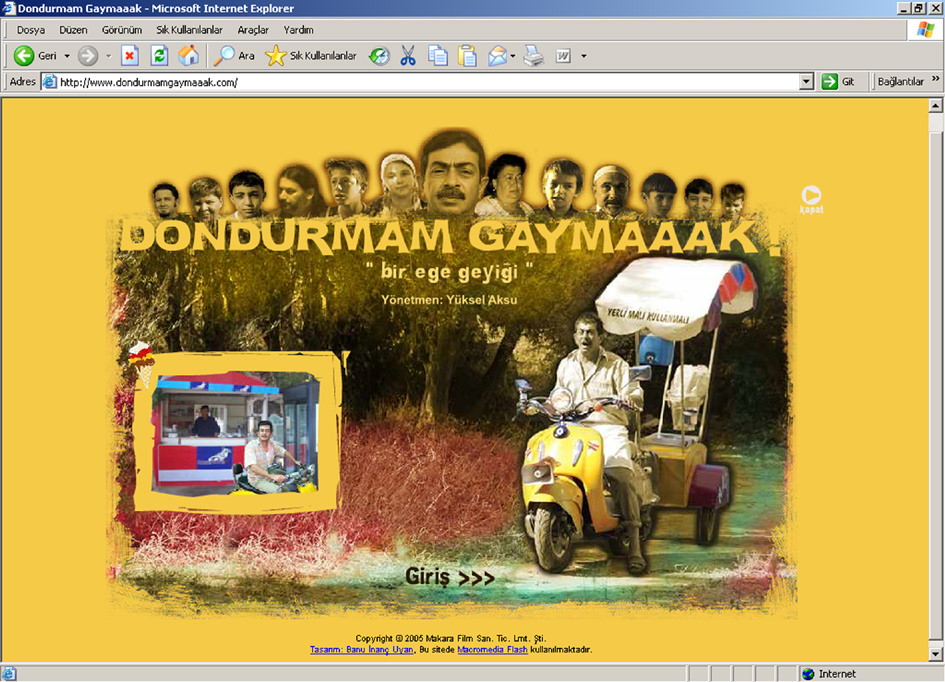Click the Git (Go) button
This screenshot has height=682, width=945.
point(838,82)
